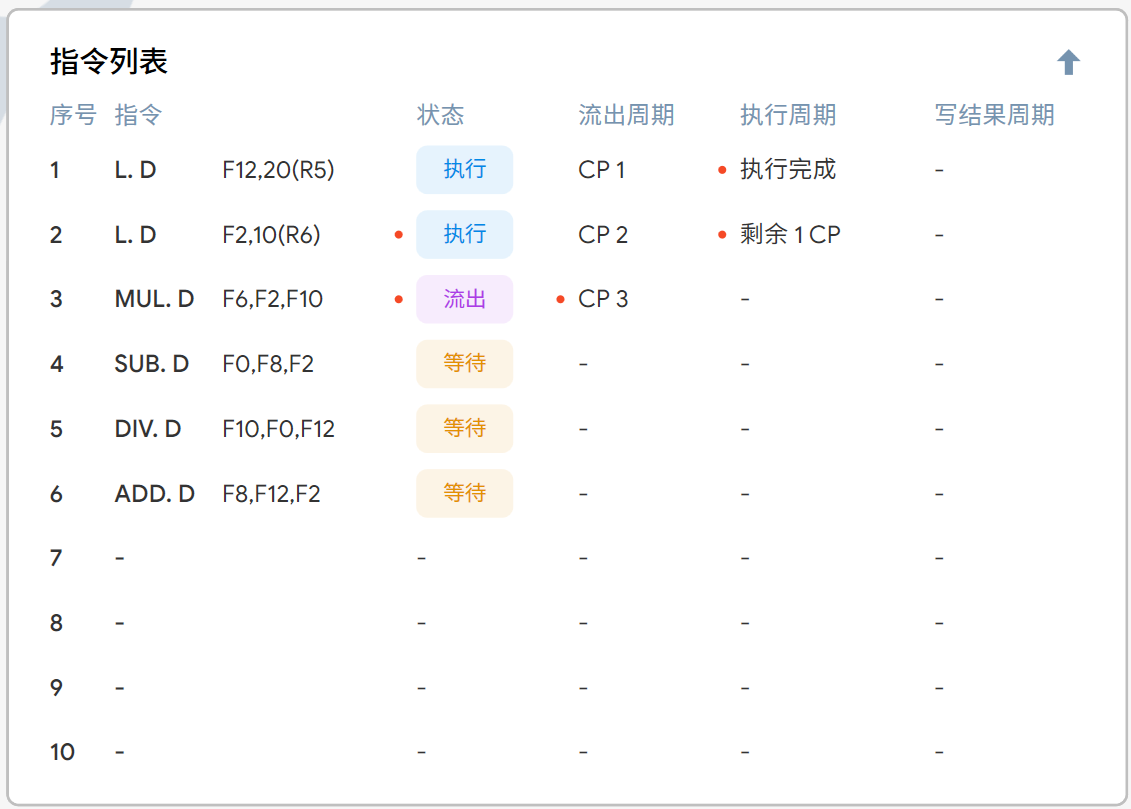The image size is (1131, 809).
Task: Expand the 写结果周期 column header
Action: (x=995, y=116)
